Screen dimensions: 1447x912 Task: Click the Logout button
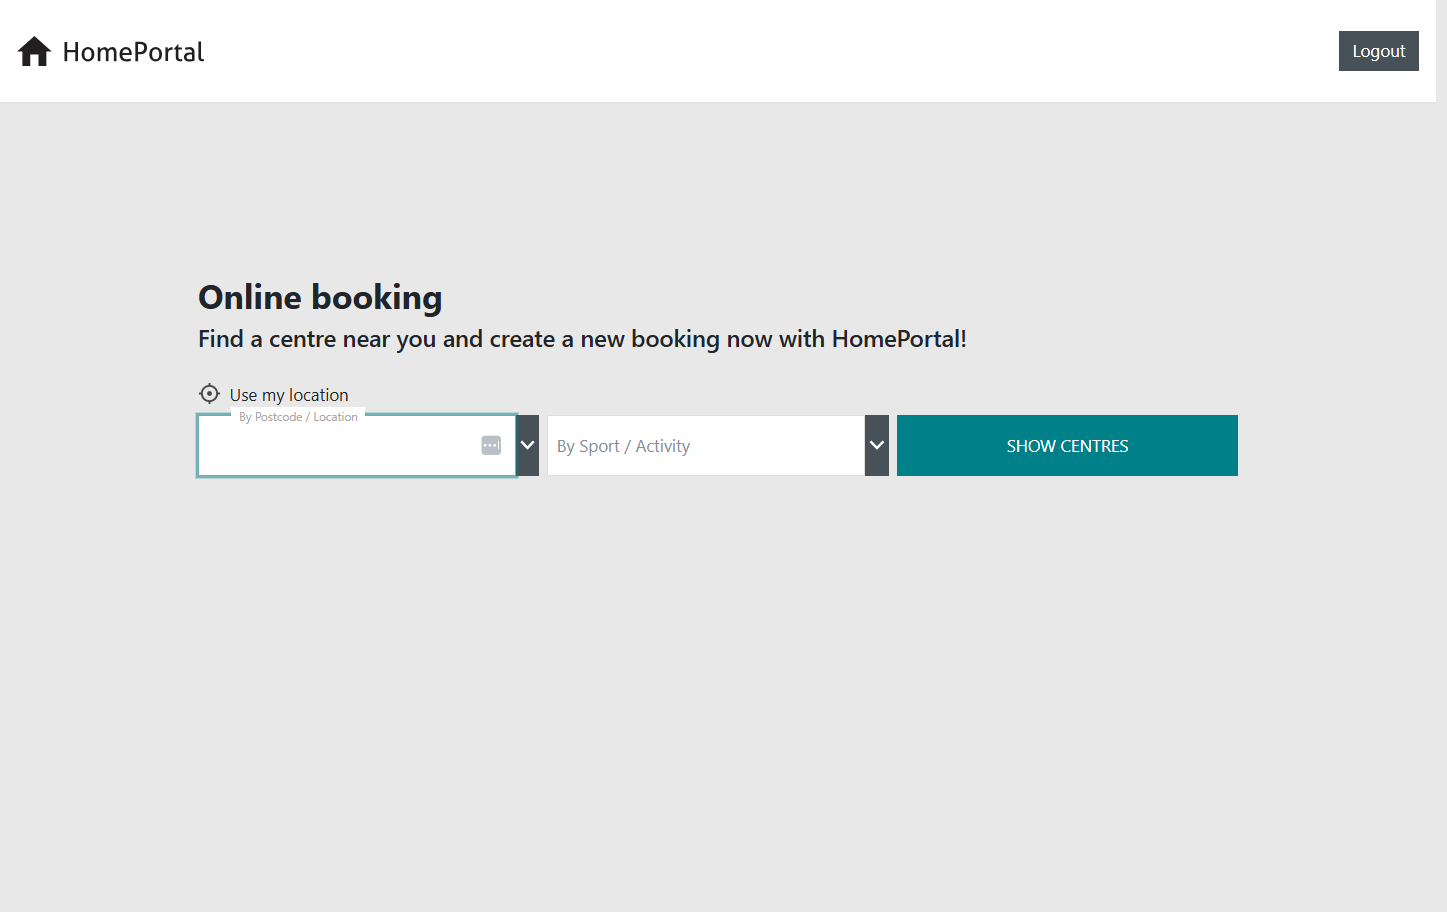(x=1378, y=51)
